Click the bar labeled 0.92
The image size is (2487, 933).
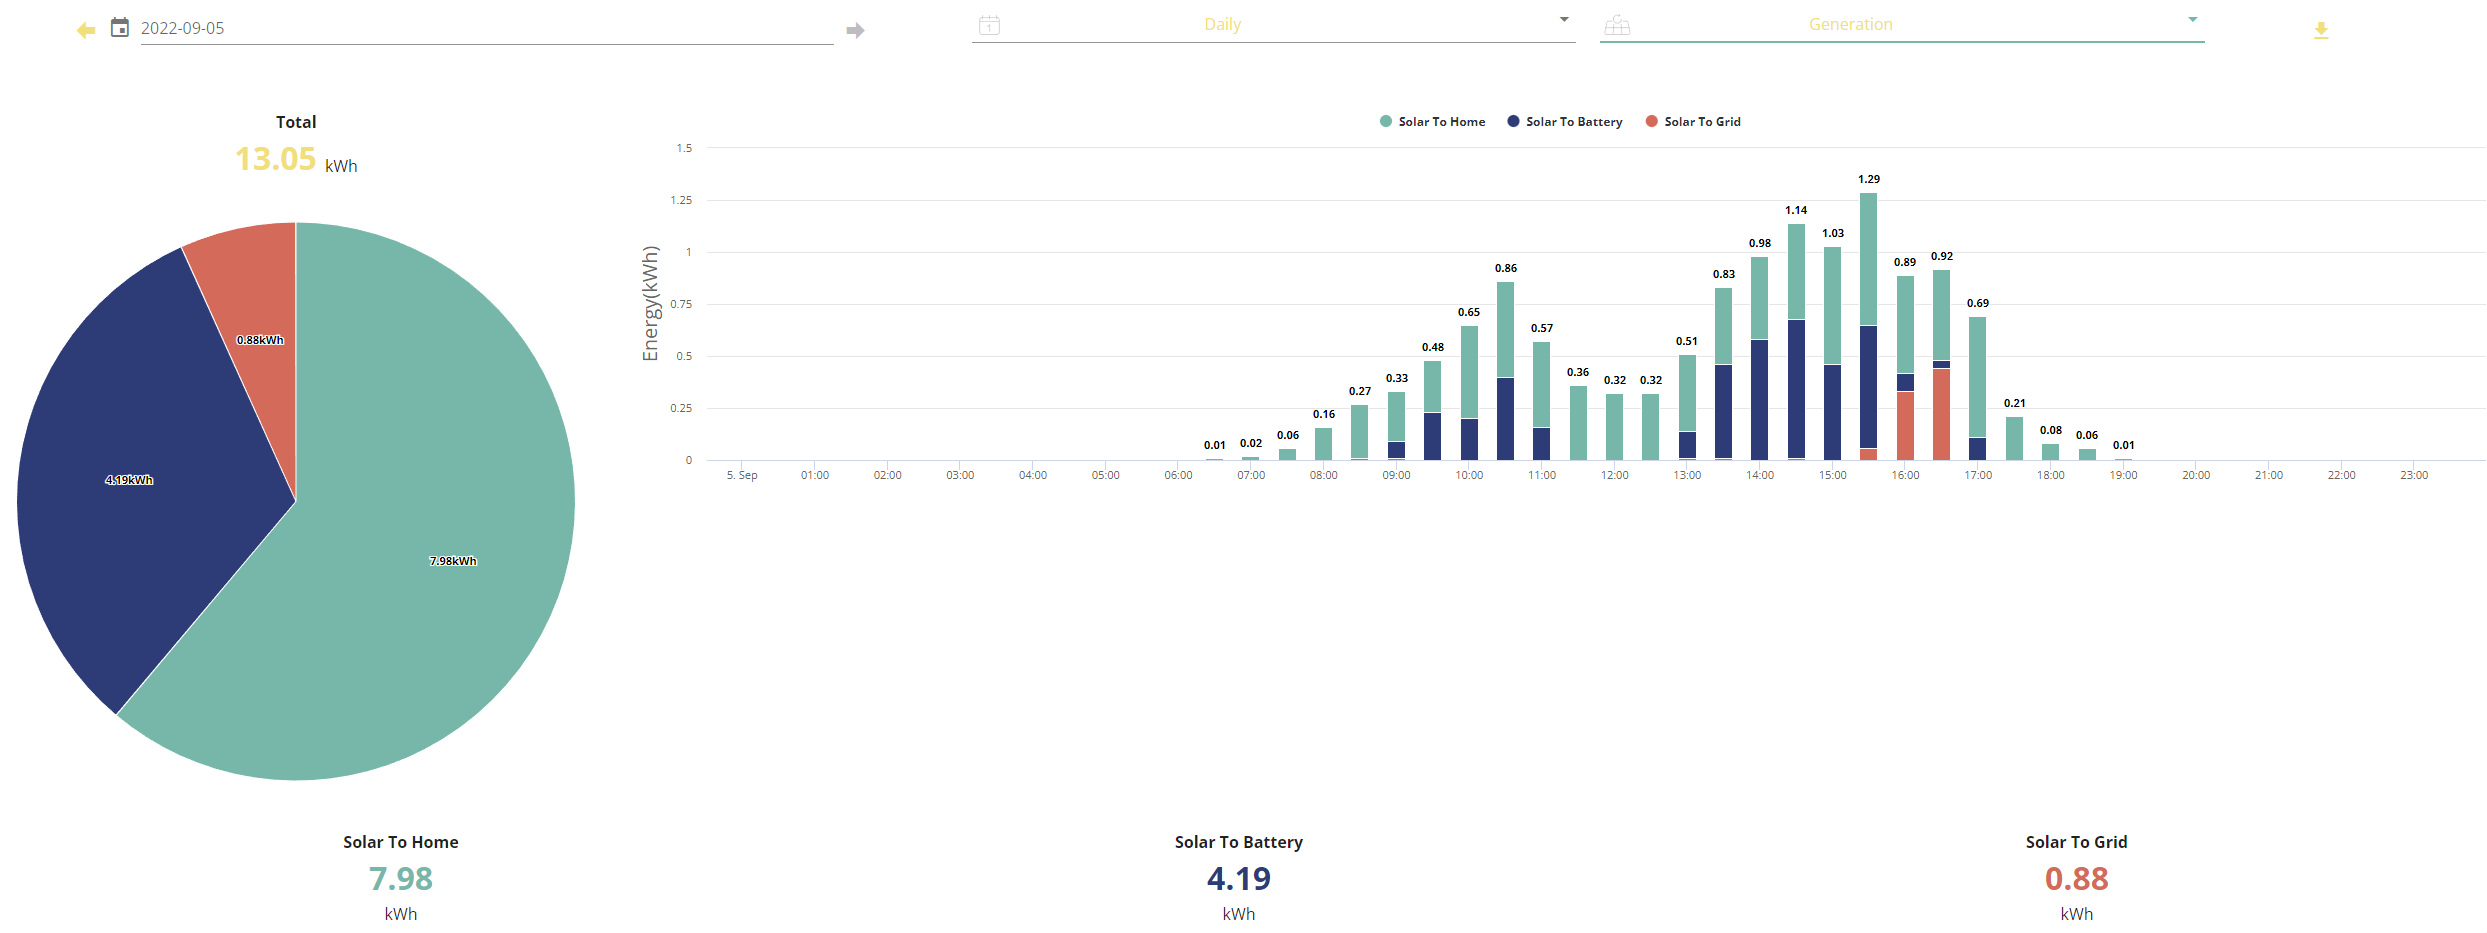pos(1941,365)
